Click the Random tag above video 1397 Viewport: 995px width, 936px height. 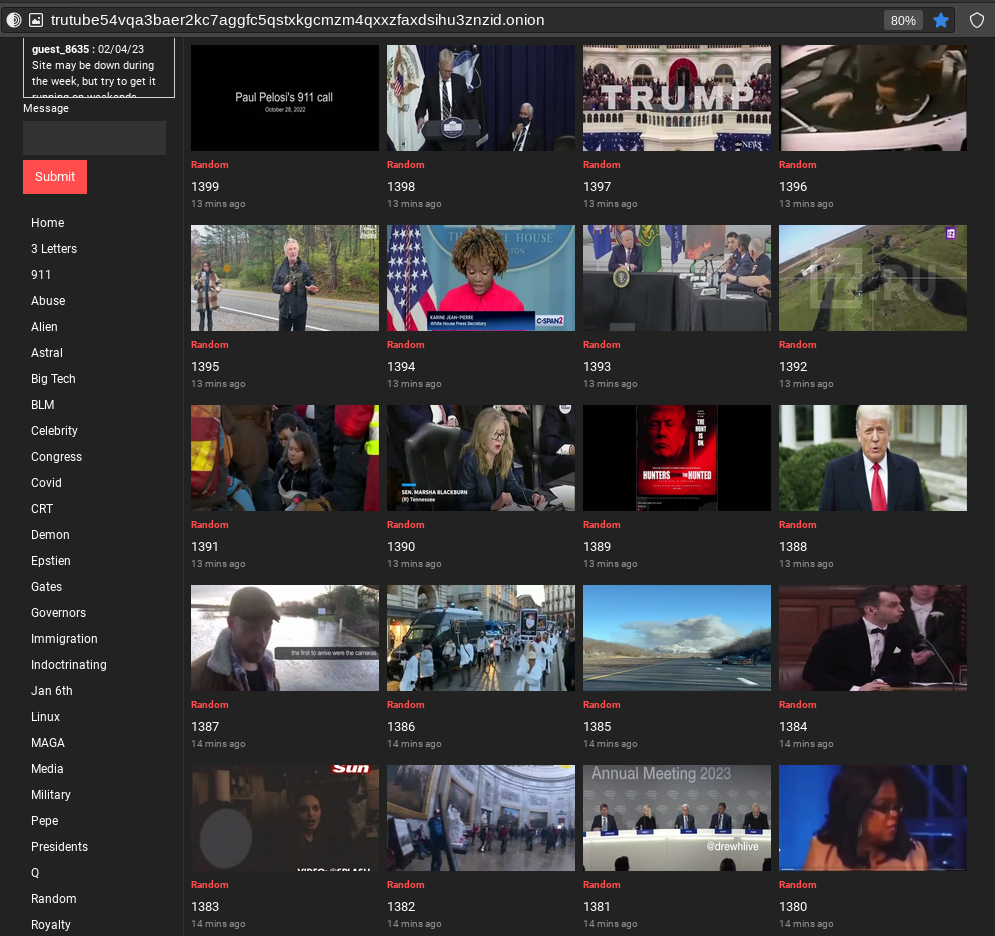(602, 164)
